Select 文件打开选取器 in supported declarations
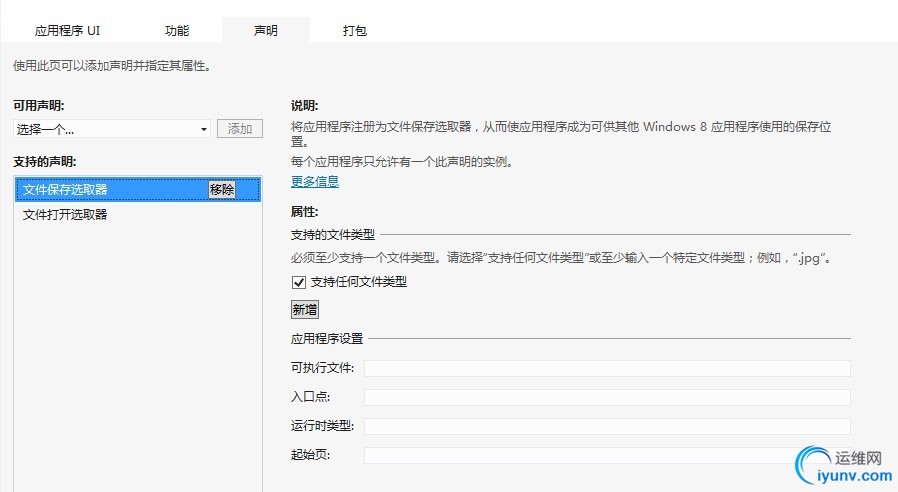The height and width of the screenshot is (492, 898). [x=137, y=215]
